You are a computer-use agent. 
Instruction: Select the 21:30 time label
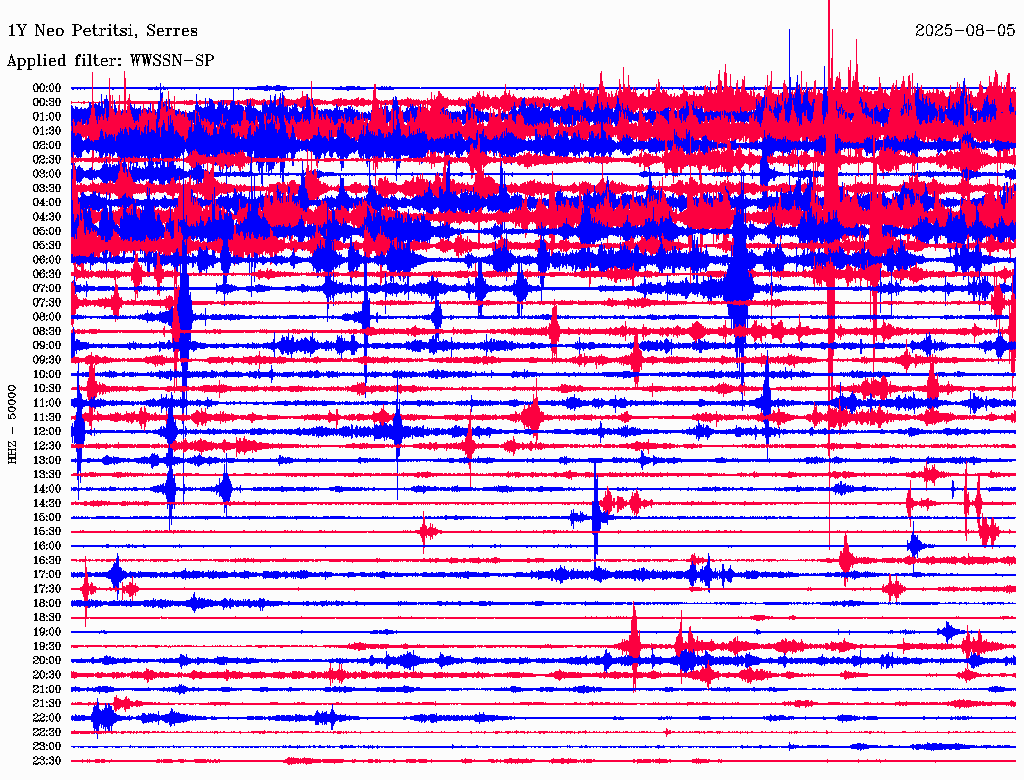47,704
